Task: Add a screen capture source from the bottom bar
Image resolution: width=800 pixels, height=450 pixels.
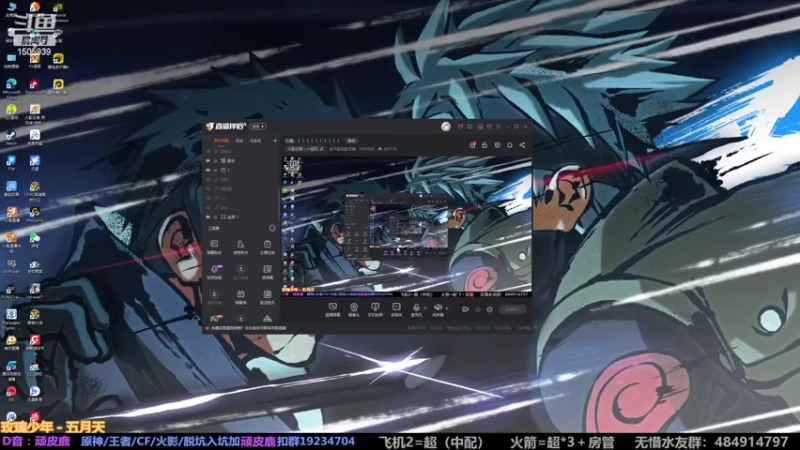Action: tap(333, 309)
